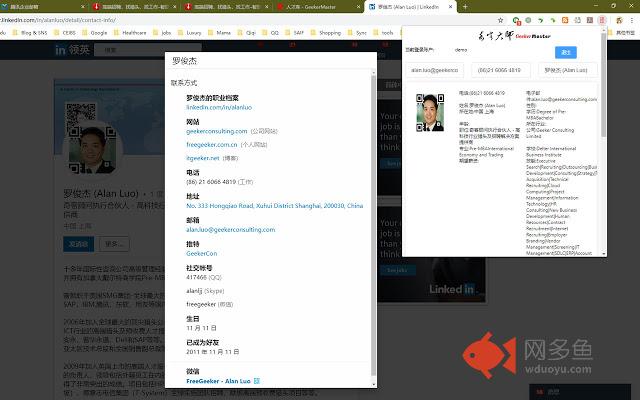The image size is (640, 400).
Task: Click the orange RSS extension icon in toolbar
Action: tap(565, 20)
